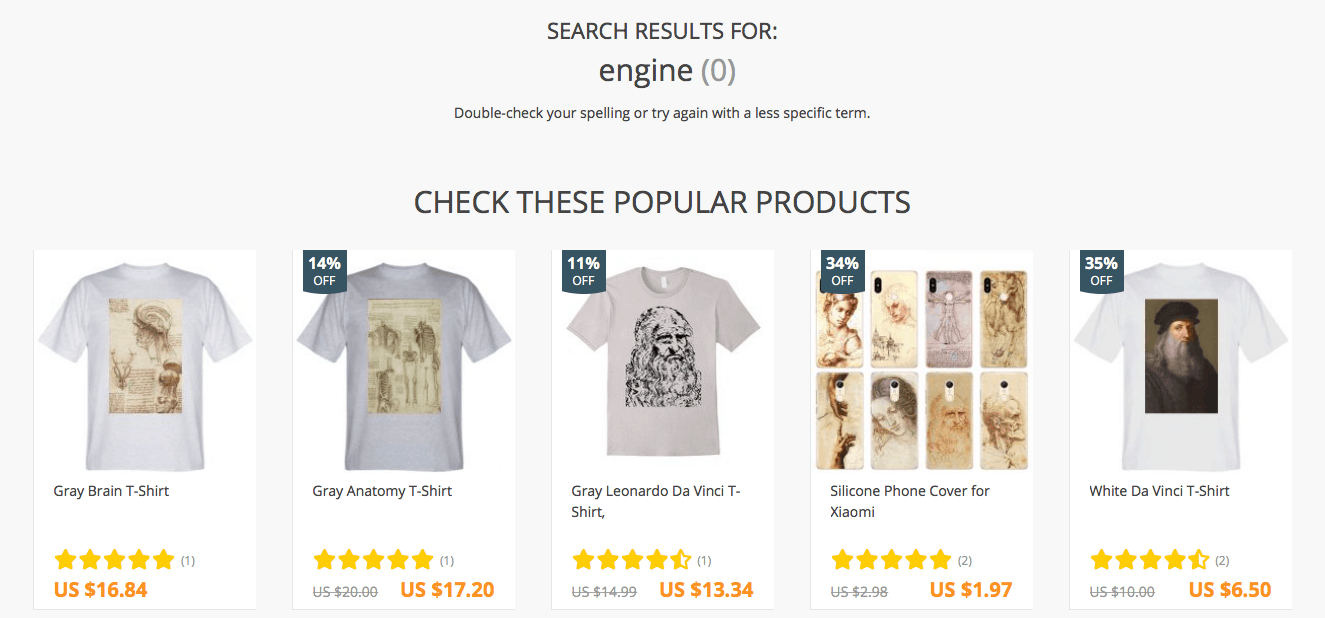The image size is (1325, 618).
Task: Click the Gray Brain T-Shirt star rating
Action: coord(114,560)
